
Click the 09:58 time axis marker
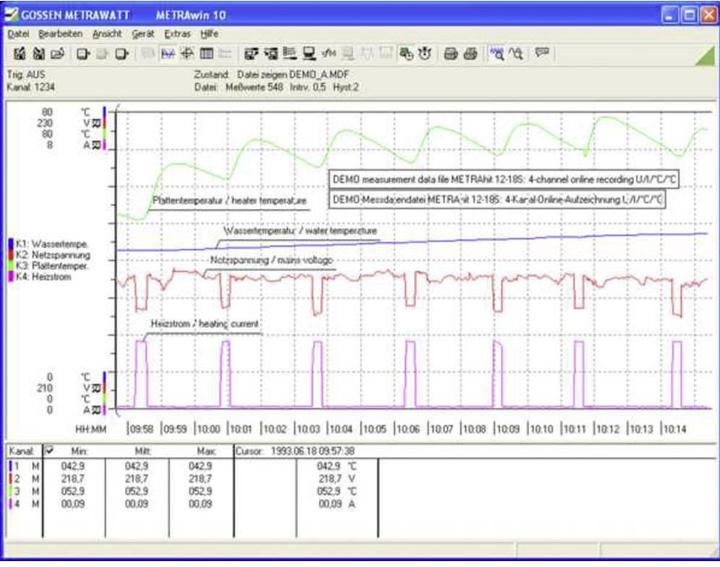[x=141, y=429]
